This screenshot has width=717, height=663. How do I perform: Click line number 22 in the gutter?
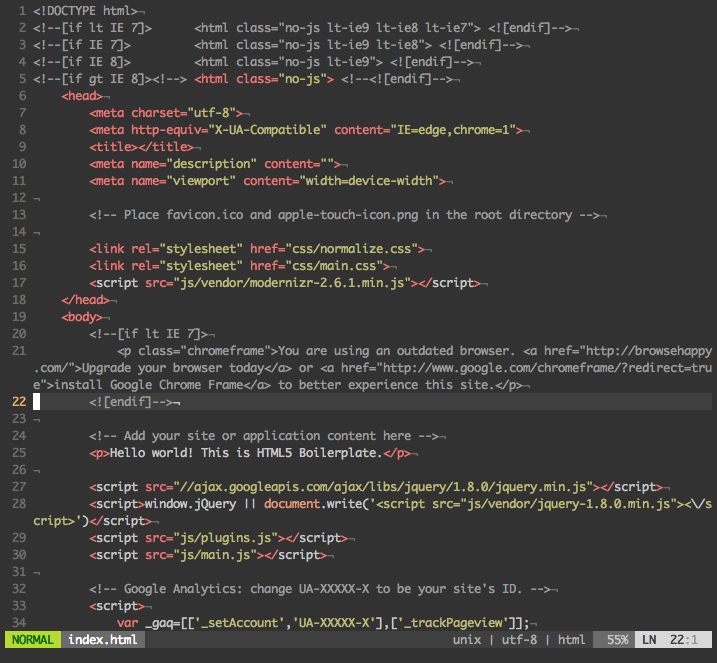[19, 402]
